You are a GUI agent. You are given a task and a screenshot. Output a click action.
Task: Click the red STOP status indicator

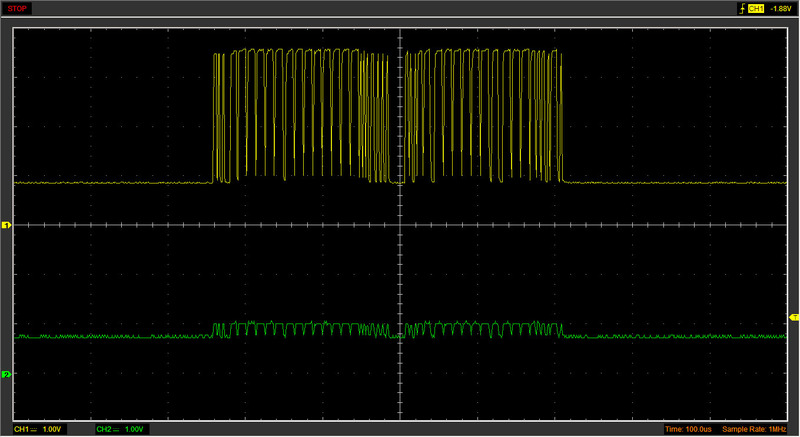[17, 9]
